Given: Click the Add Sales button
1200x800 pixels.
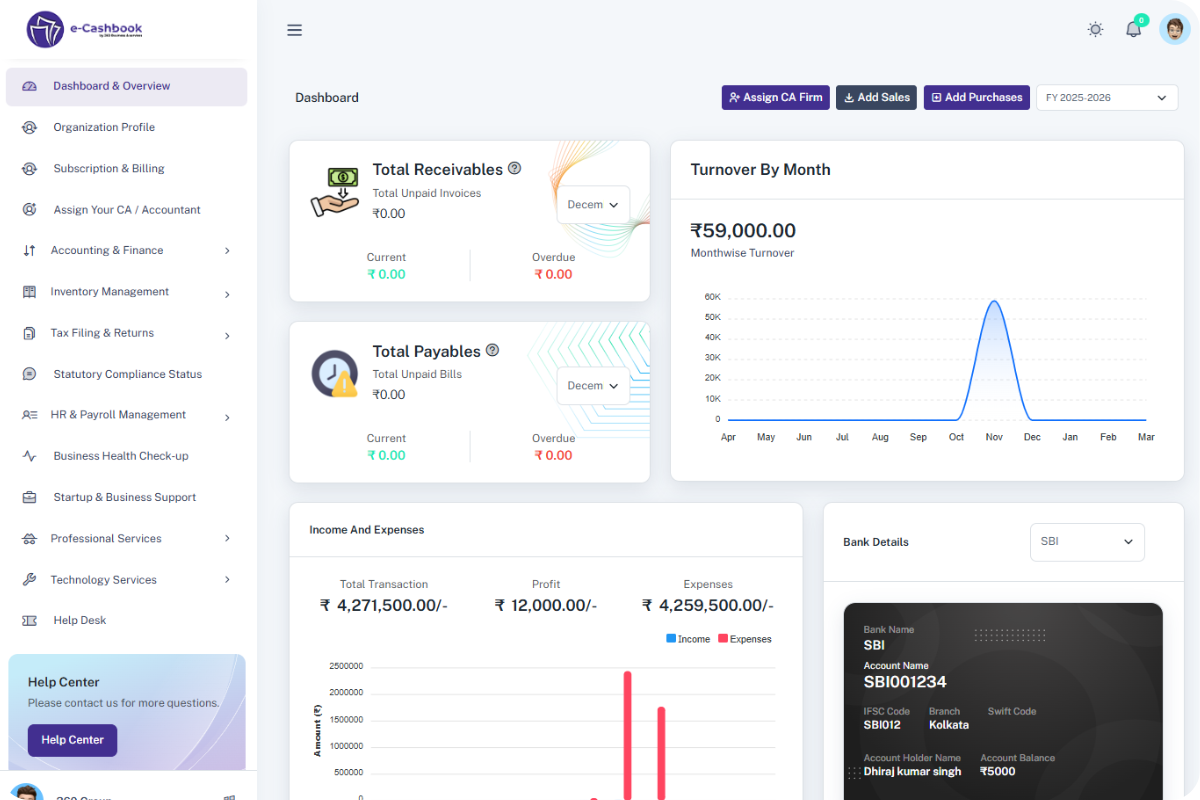Looking at the screenshot, I should [876, 97].
